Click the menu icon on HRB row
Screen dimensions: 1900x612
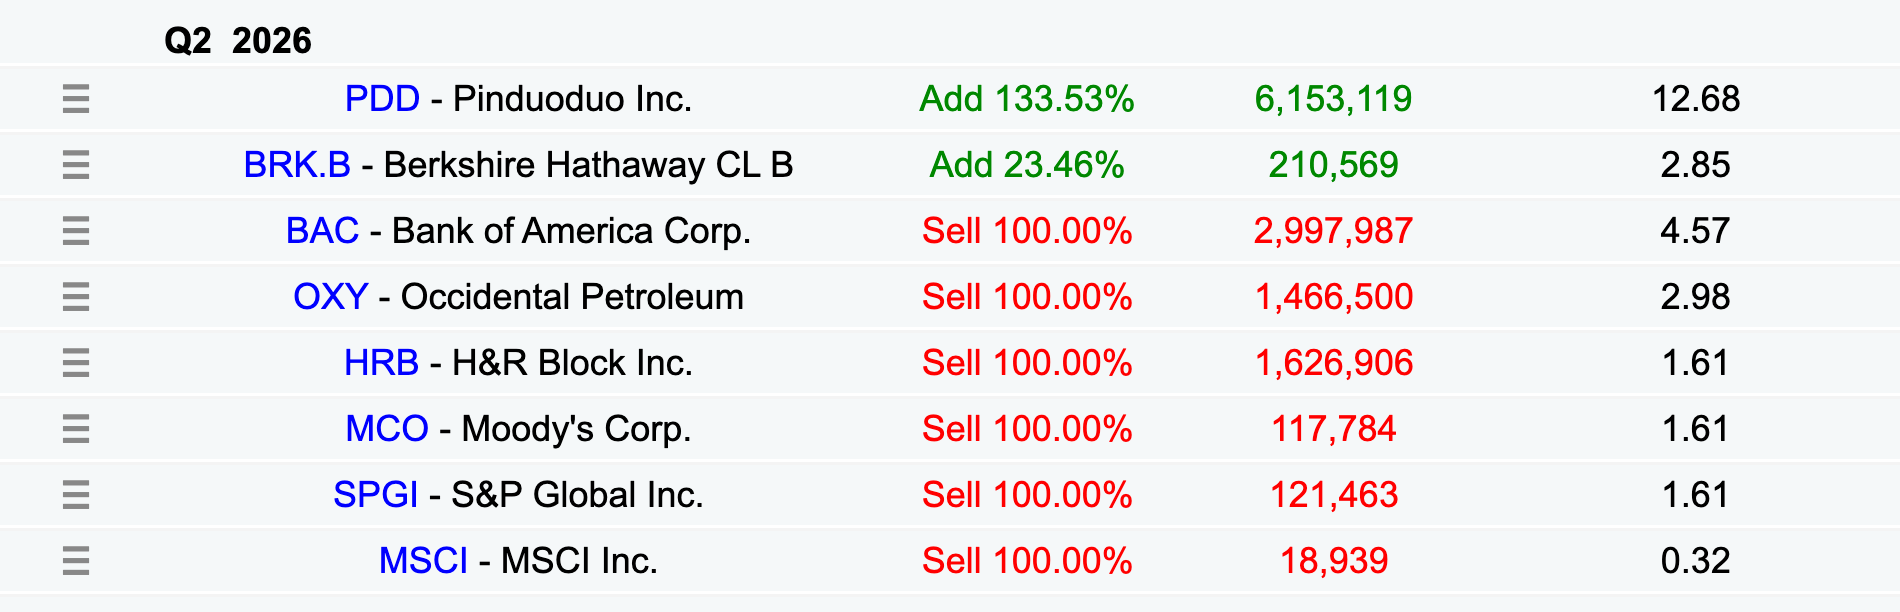click(76, 363)
